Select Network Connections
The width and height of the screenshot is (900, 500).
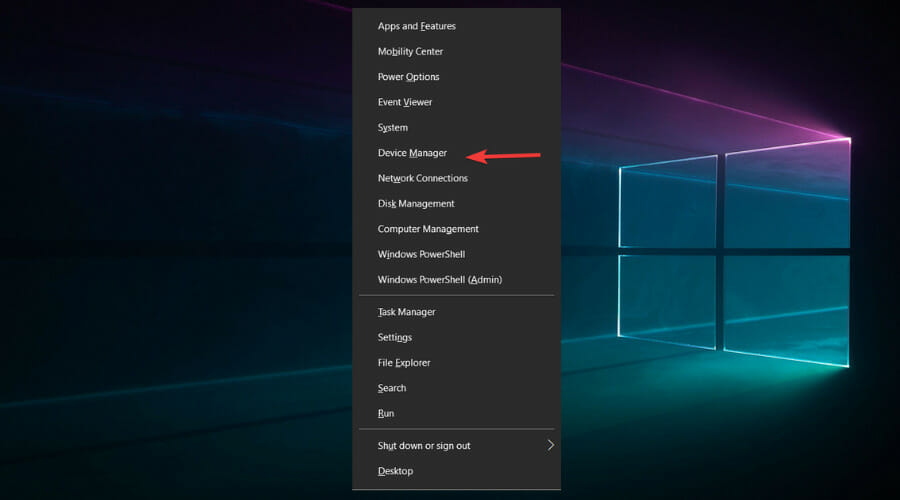point(456,178)
